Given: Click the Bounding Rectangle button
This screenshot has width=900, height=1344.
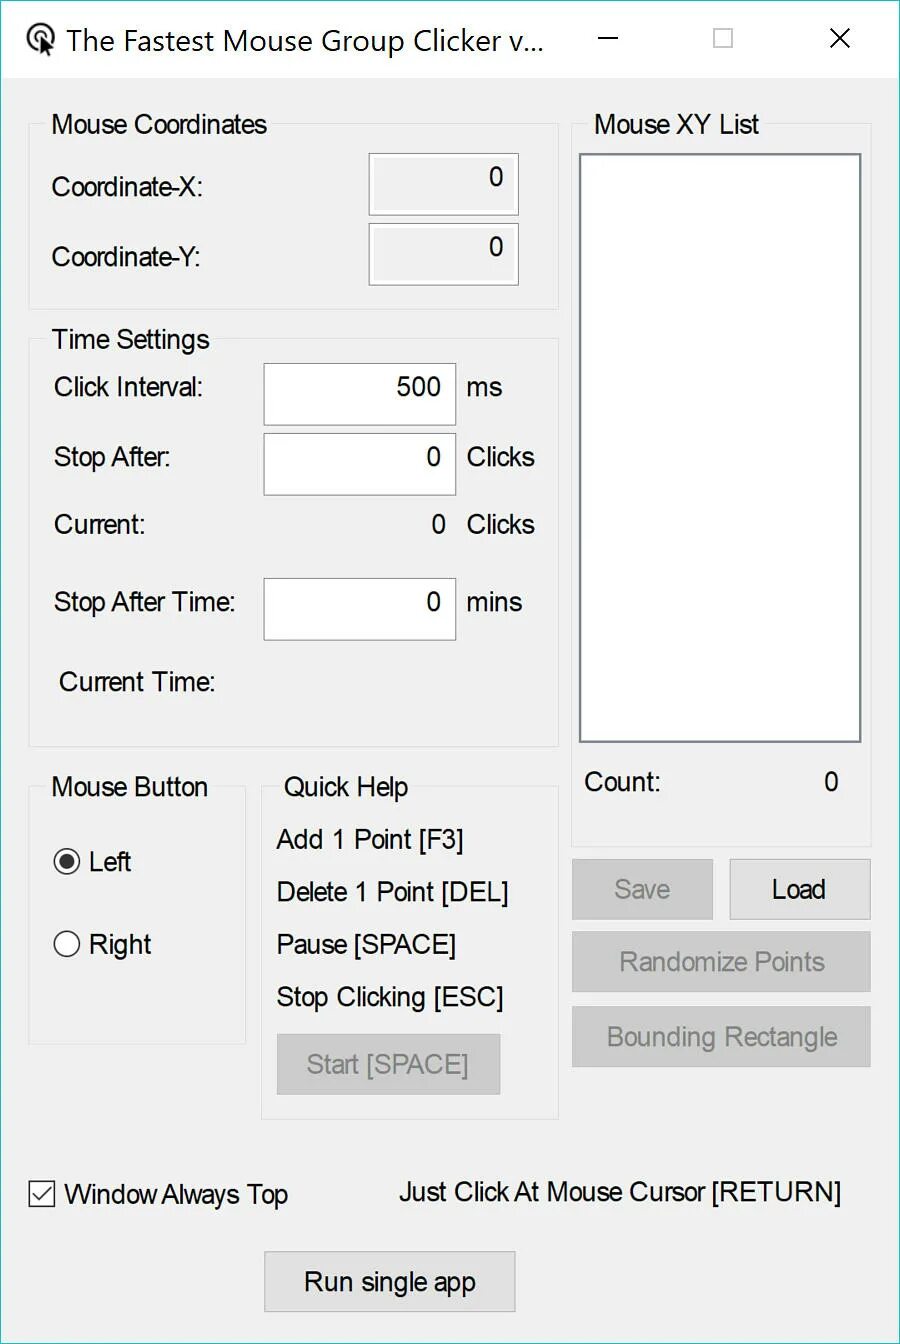Looking at the screenshot, I should pos(721,1037).
